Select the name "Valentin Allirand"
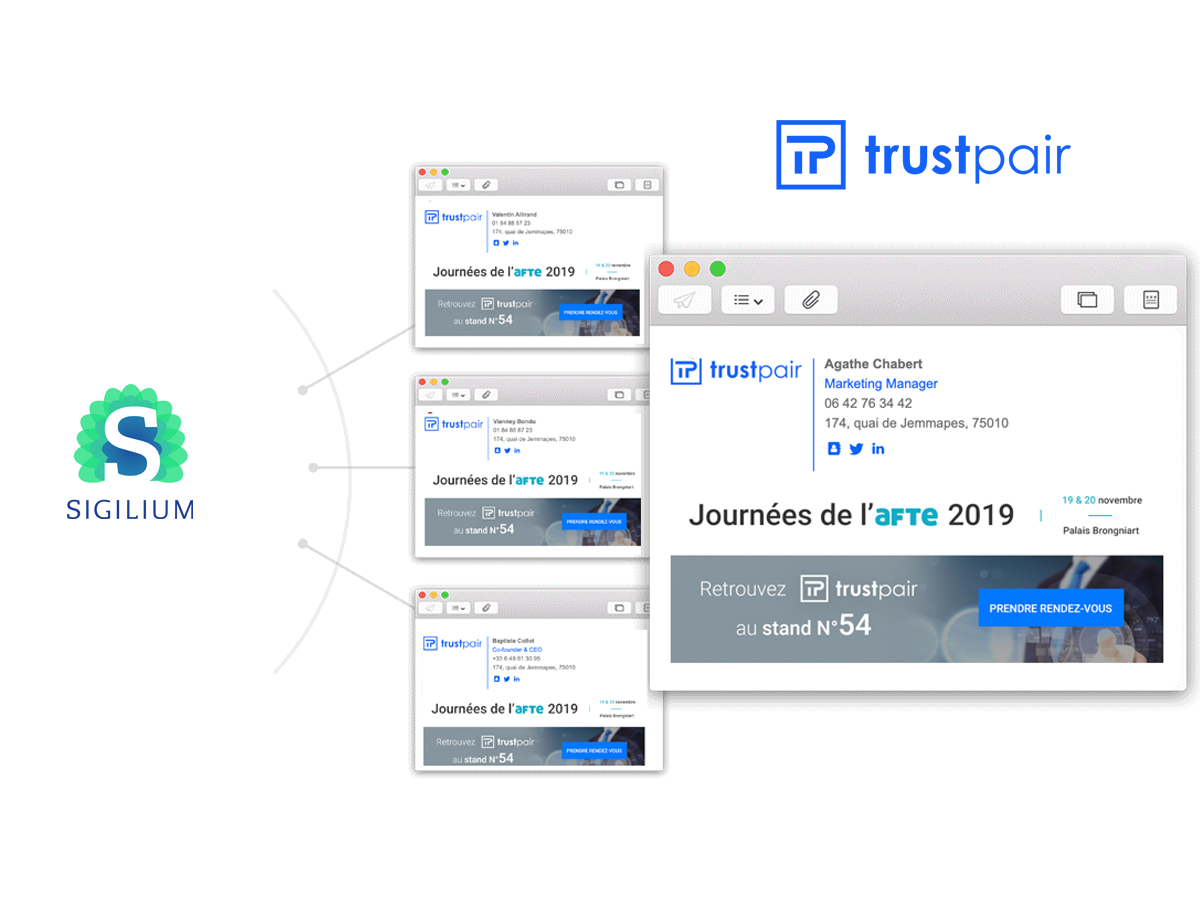The image size is (1200, 902). click(x=514, y=214)
